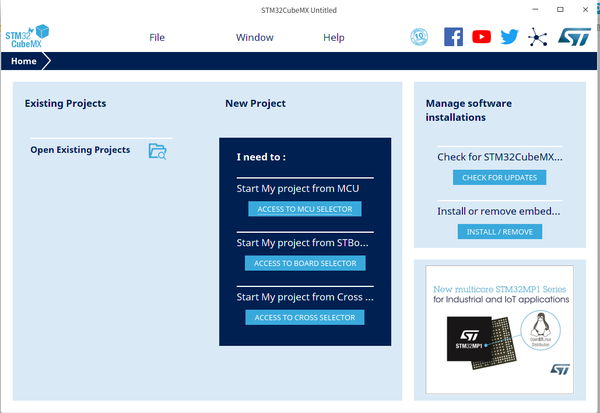Open the YouTube channel icon
The image size is (600, 413).
pyautogui.click(x=481, y=37)
